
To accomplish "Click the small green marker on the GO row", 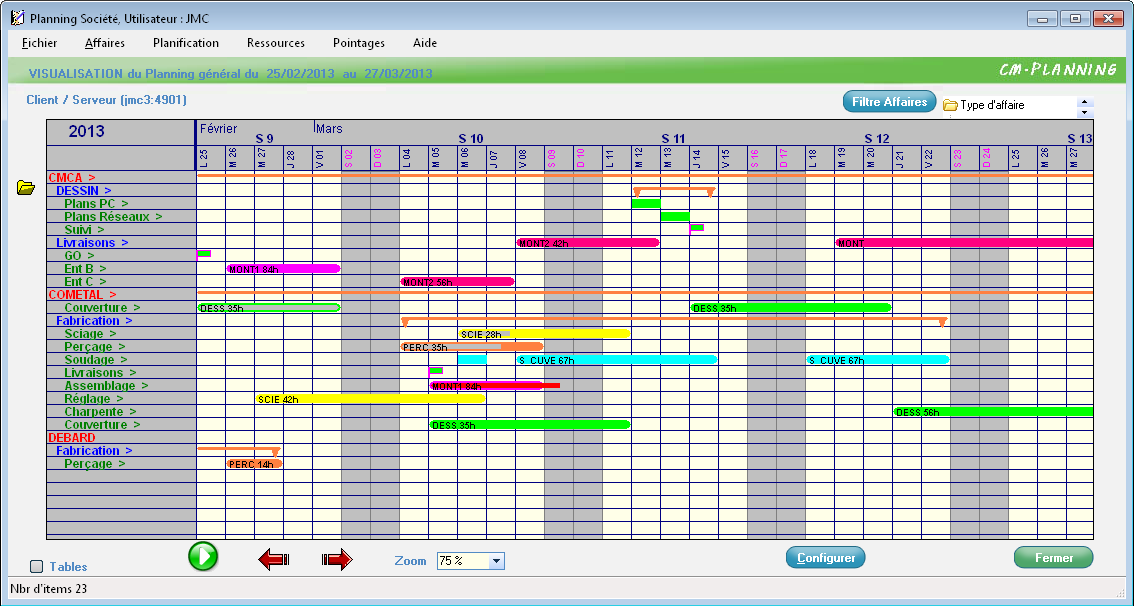I will (x=204, y=254).
